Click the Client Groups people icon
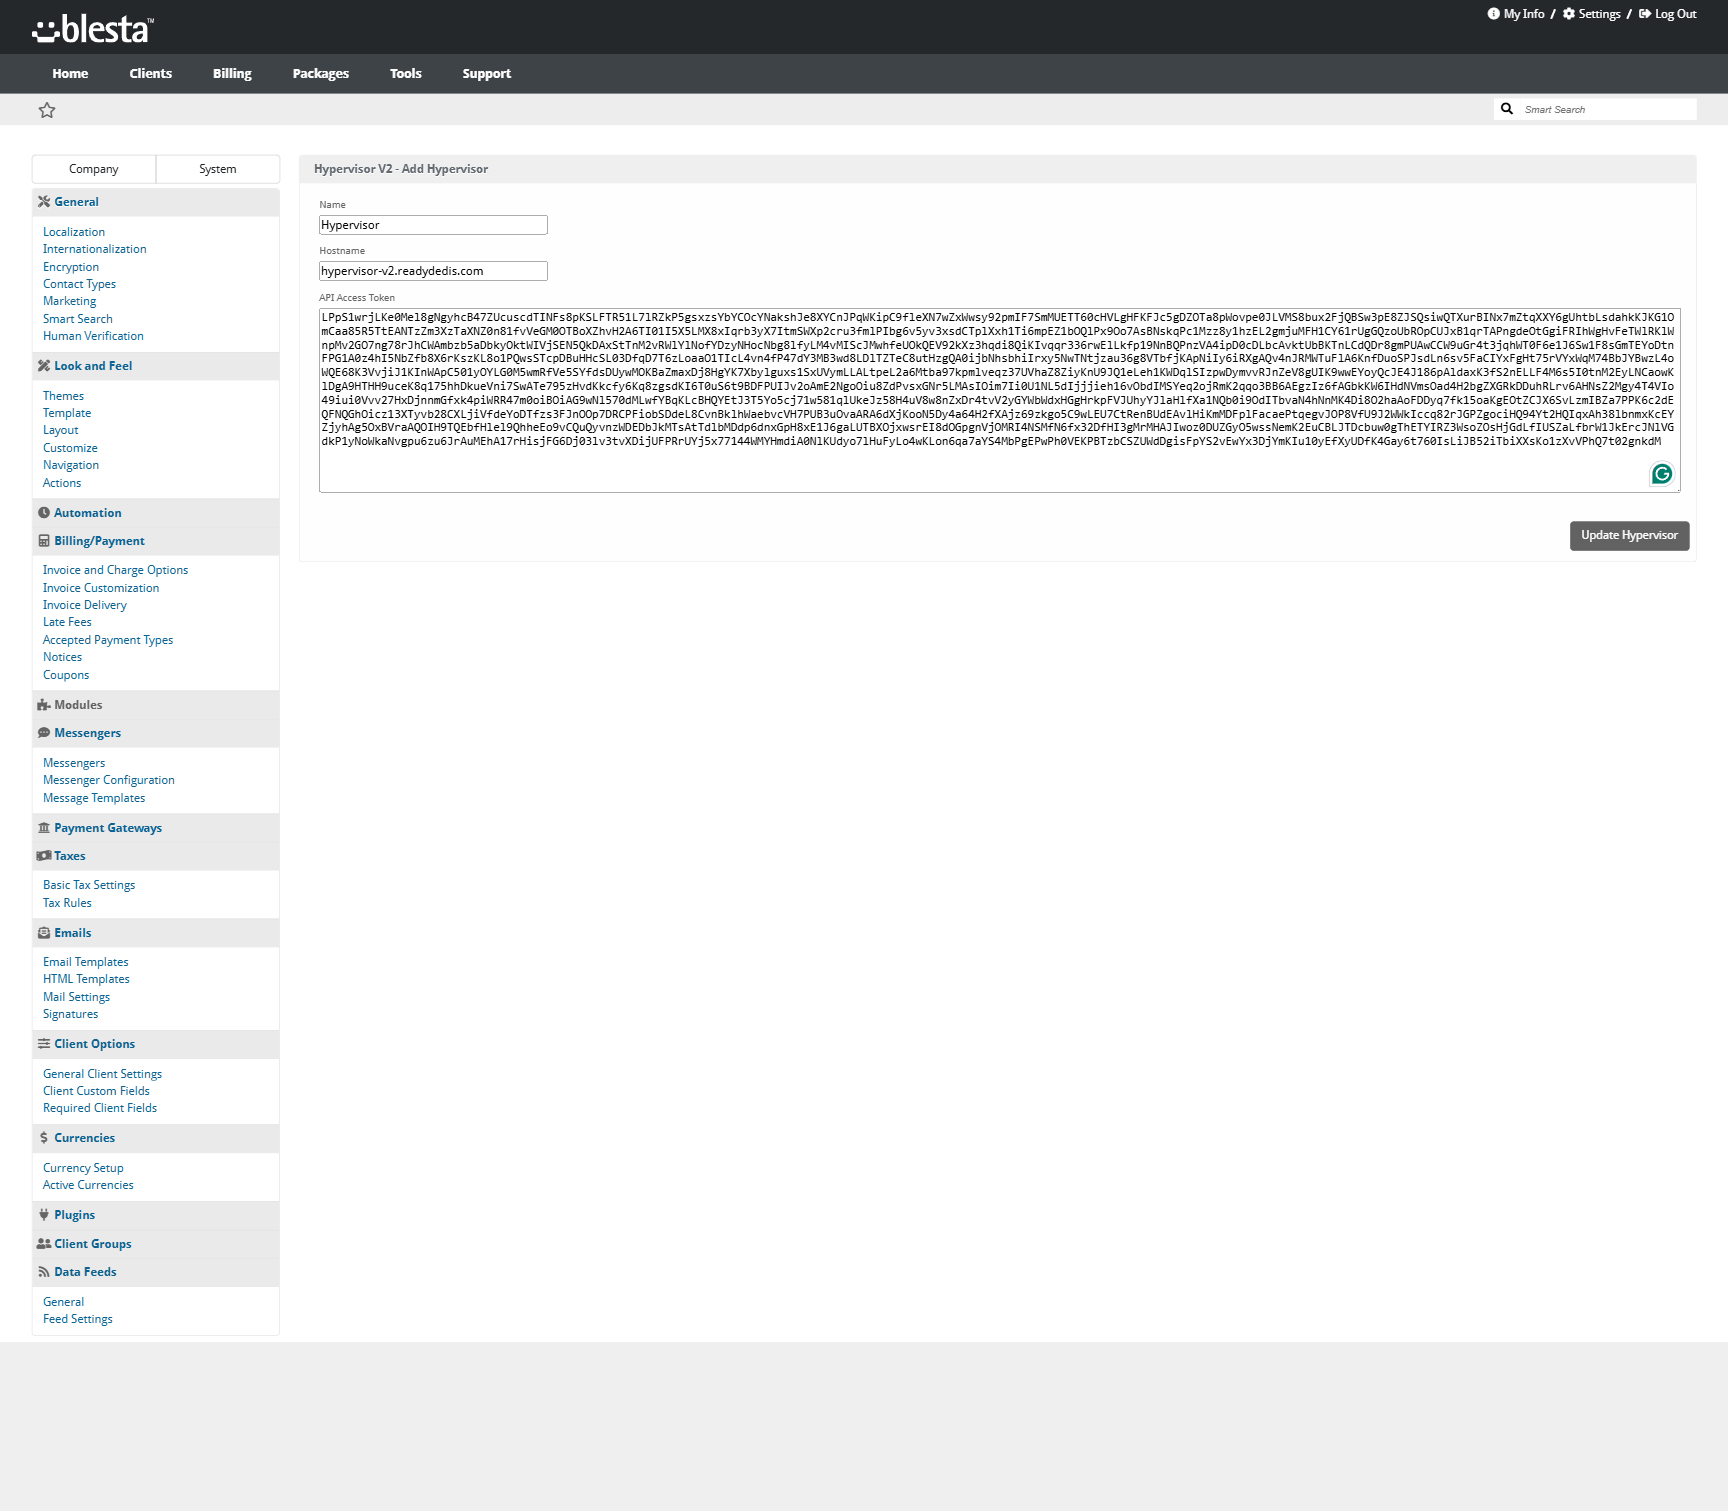The height and width of the screenshot is (1511, 1728). point(44,1244)
